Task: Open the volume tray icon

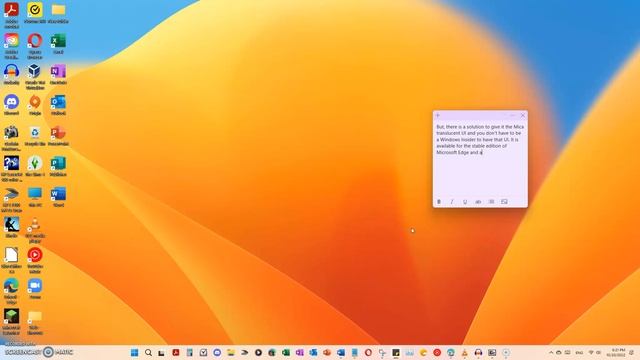Action: 599,353
